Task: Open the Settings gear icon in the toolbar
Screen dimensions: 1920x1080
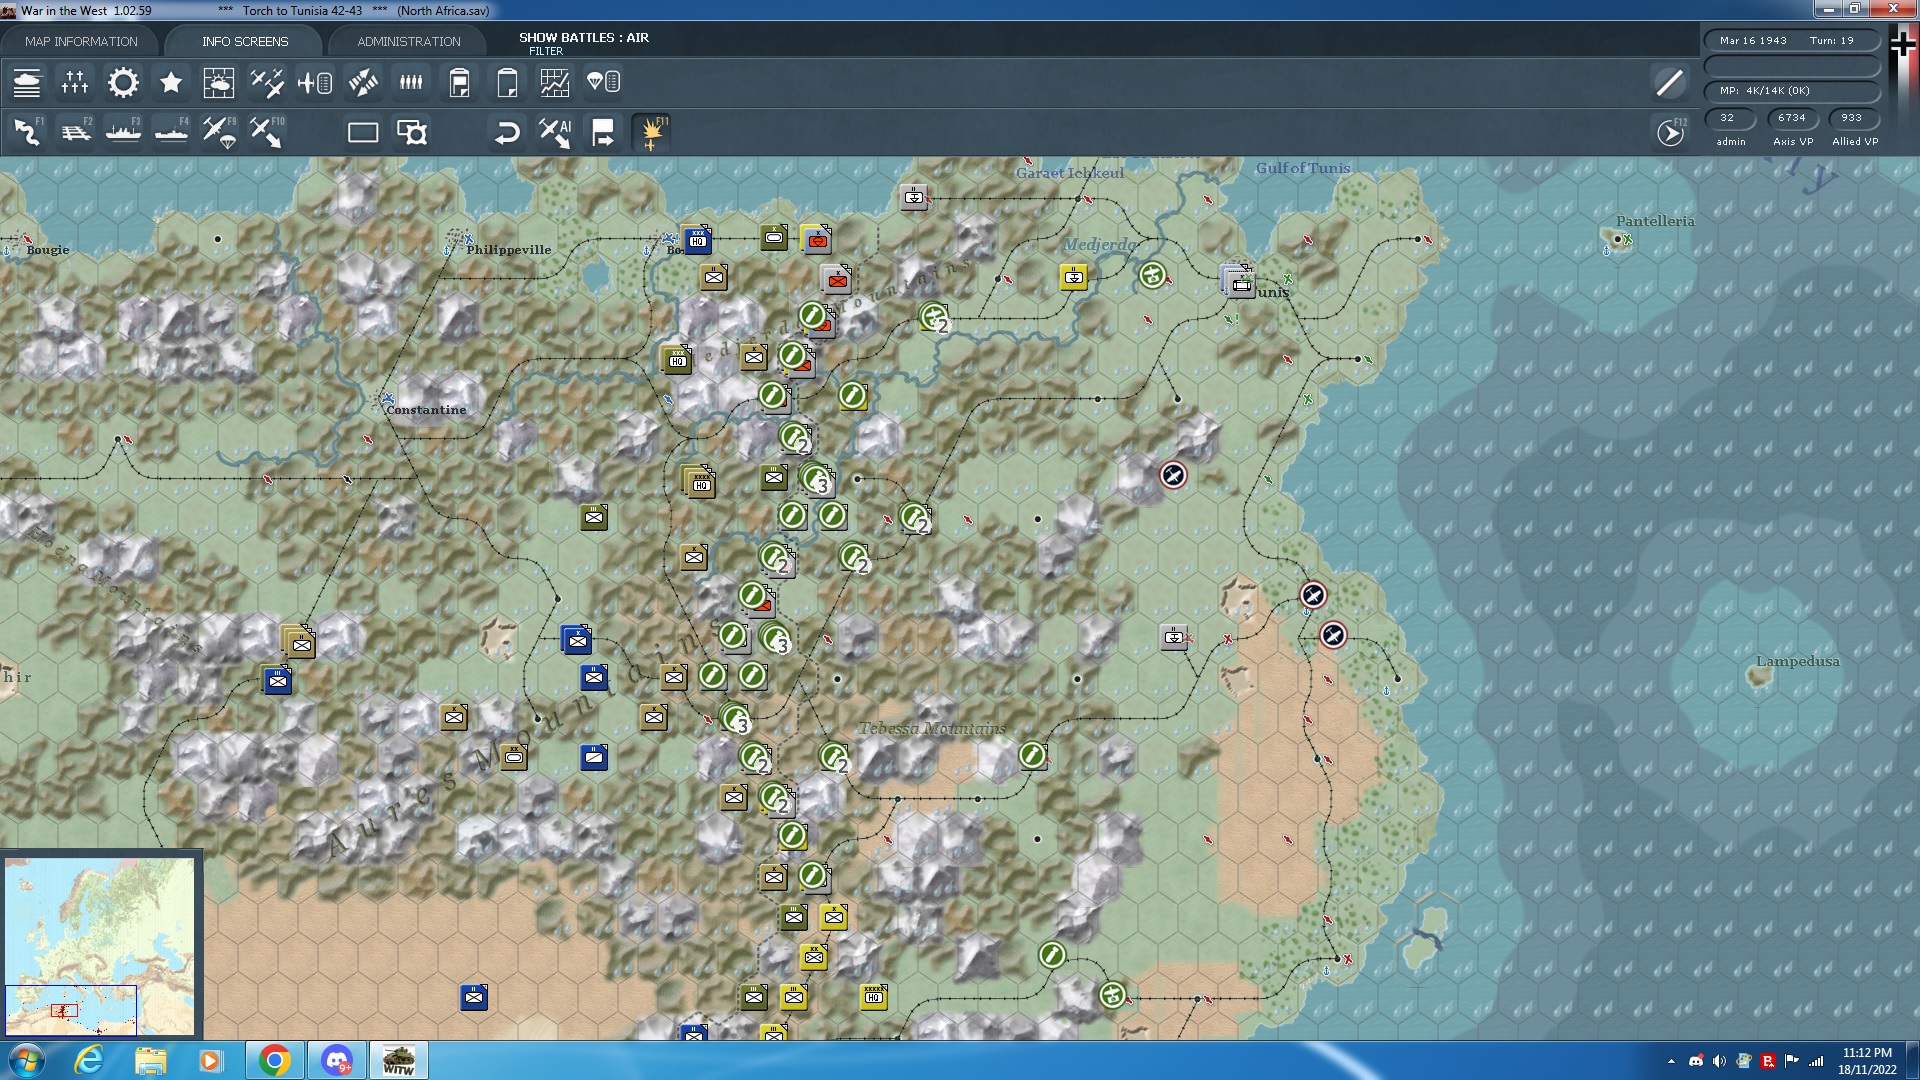Action: tap(123, 83)
